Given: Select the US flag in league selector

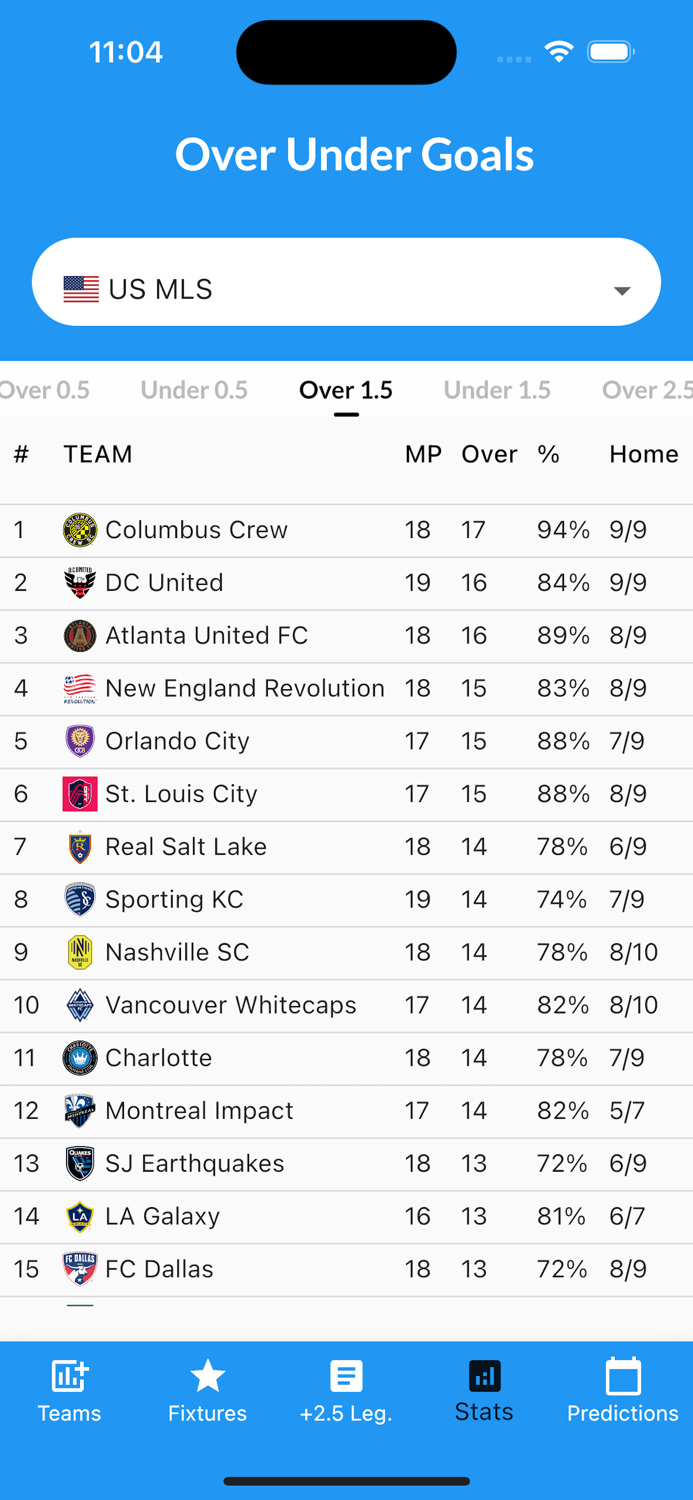Looking at the screenshot, I should pyautogui.click(x=80, y=287).
